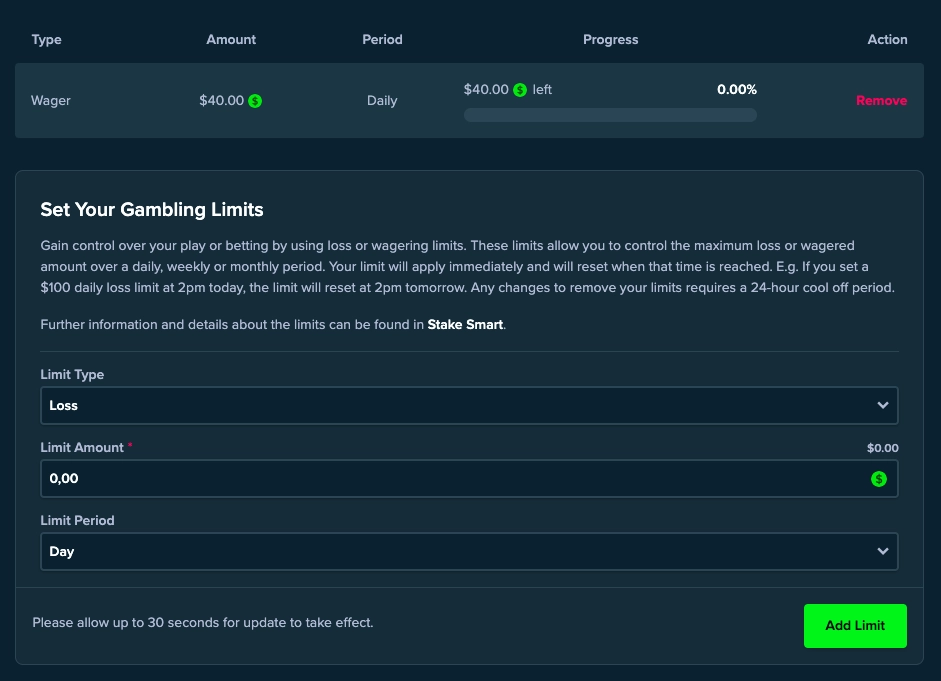
Task: Open the Limit Period selector showing Day
Action: [469, 551]
